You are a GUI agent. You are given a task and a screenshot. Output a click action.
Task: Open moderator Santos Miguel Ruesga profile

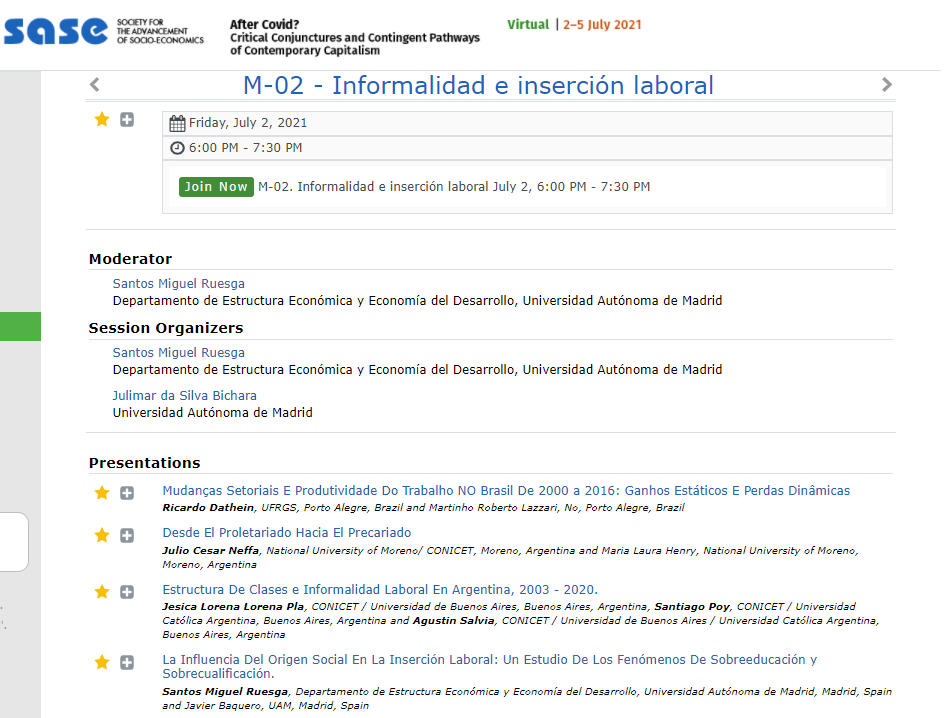(x=179, y=284)
